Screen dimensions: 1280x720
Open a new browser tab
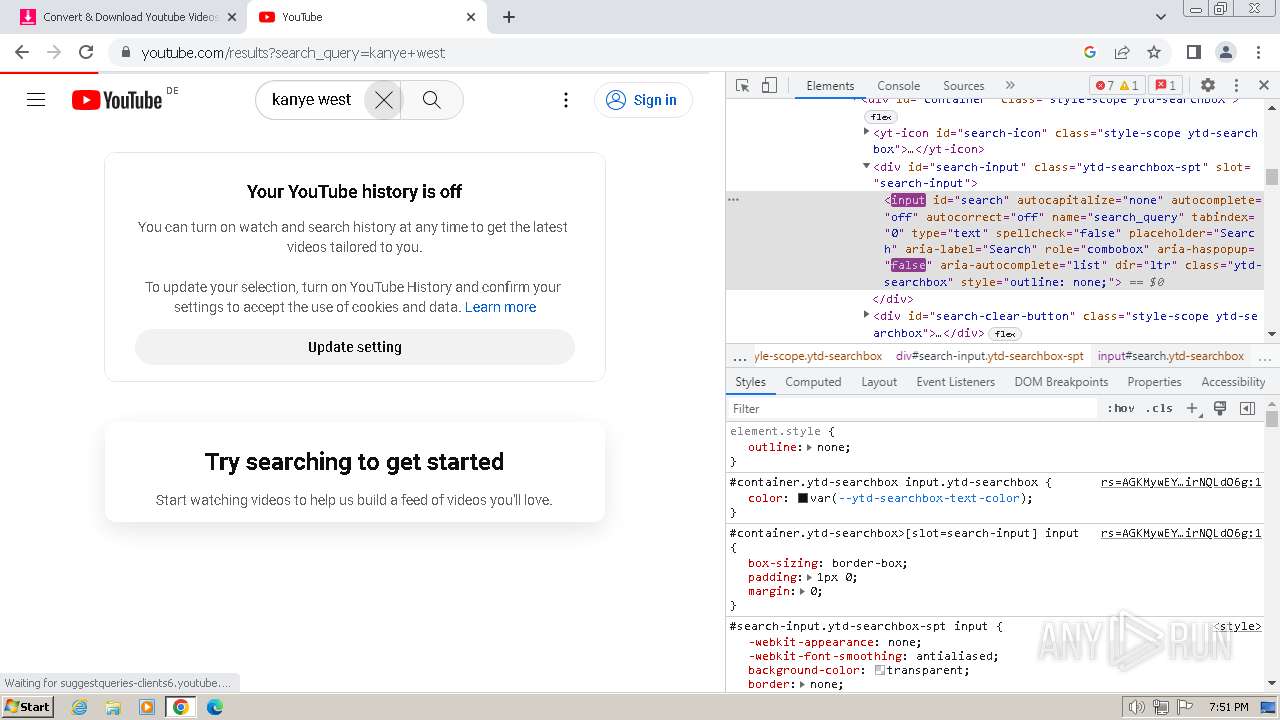[509, 17]
